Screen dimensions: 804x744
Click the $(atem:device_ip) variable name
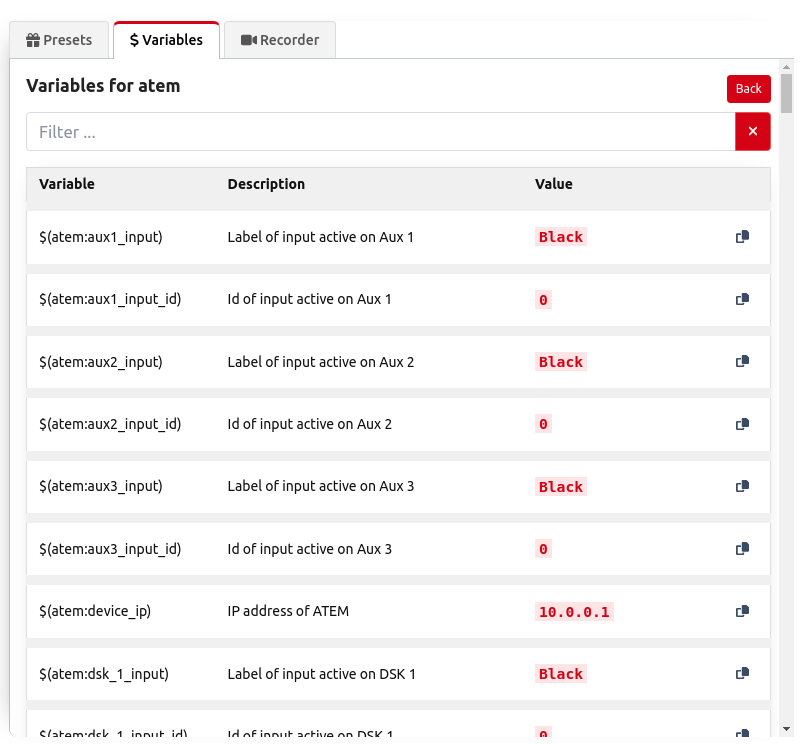point(95,611)
